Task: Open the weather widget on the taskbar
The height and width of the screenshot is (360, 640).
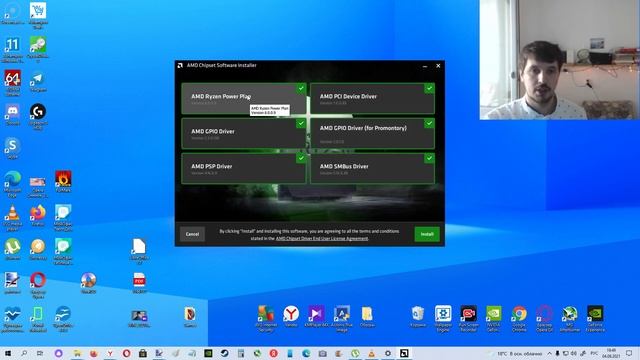Action: [x=520, y=353]
